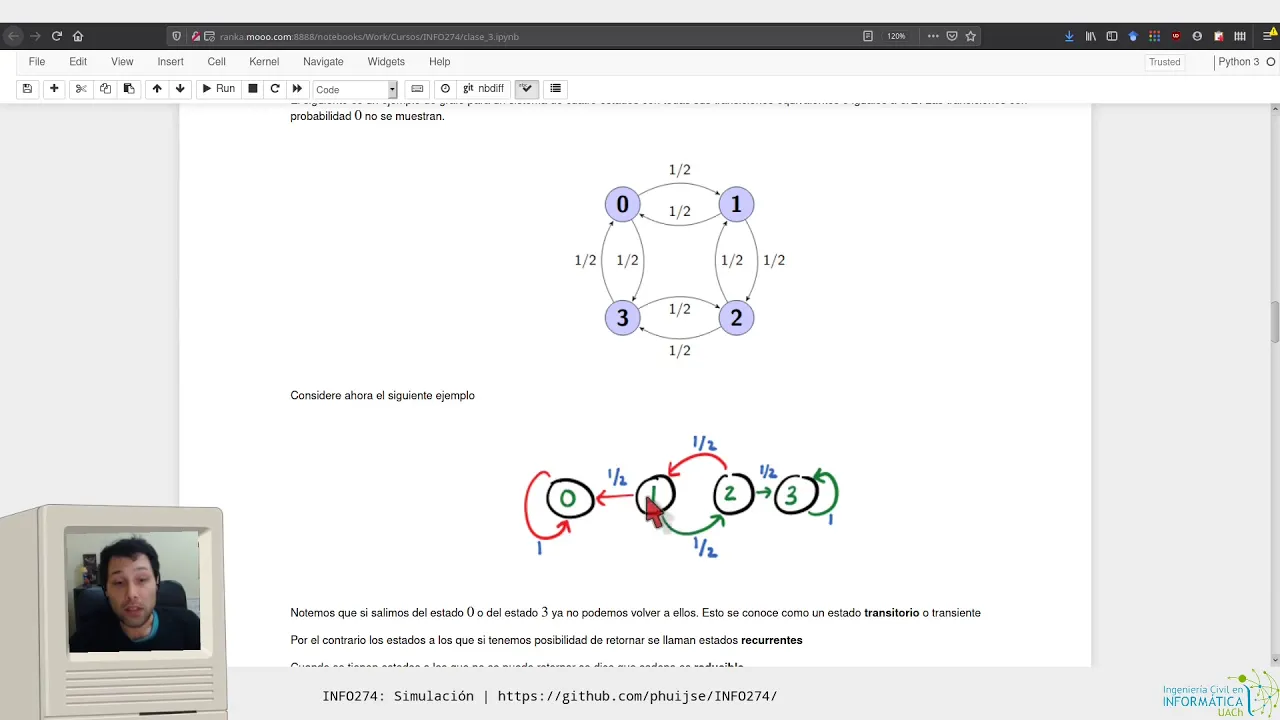Move selected cell up arrow
1280x720 pixels.
[x=157, y=89]
